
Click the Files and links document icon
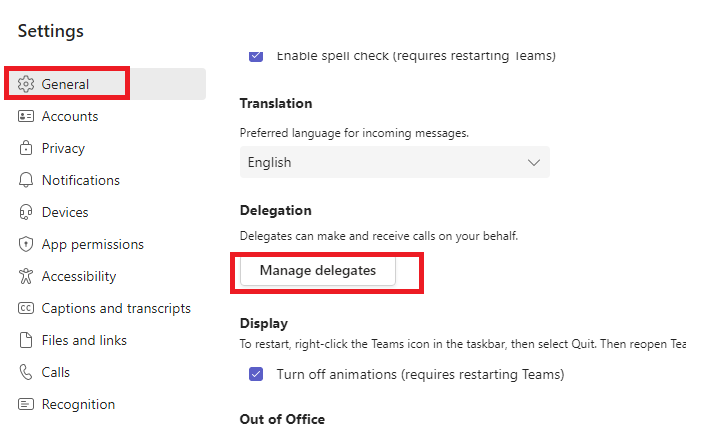(26, 340)
